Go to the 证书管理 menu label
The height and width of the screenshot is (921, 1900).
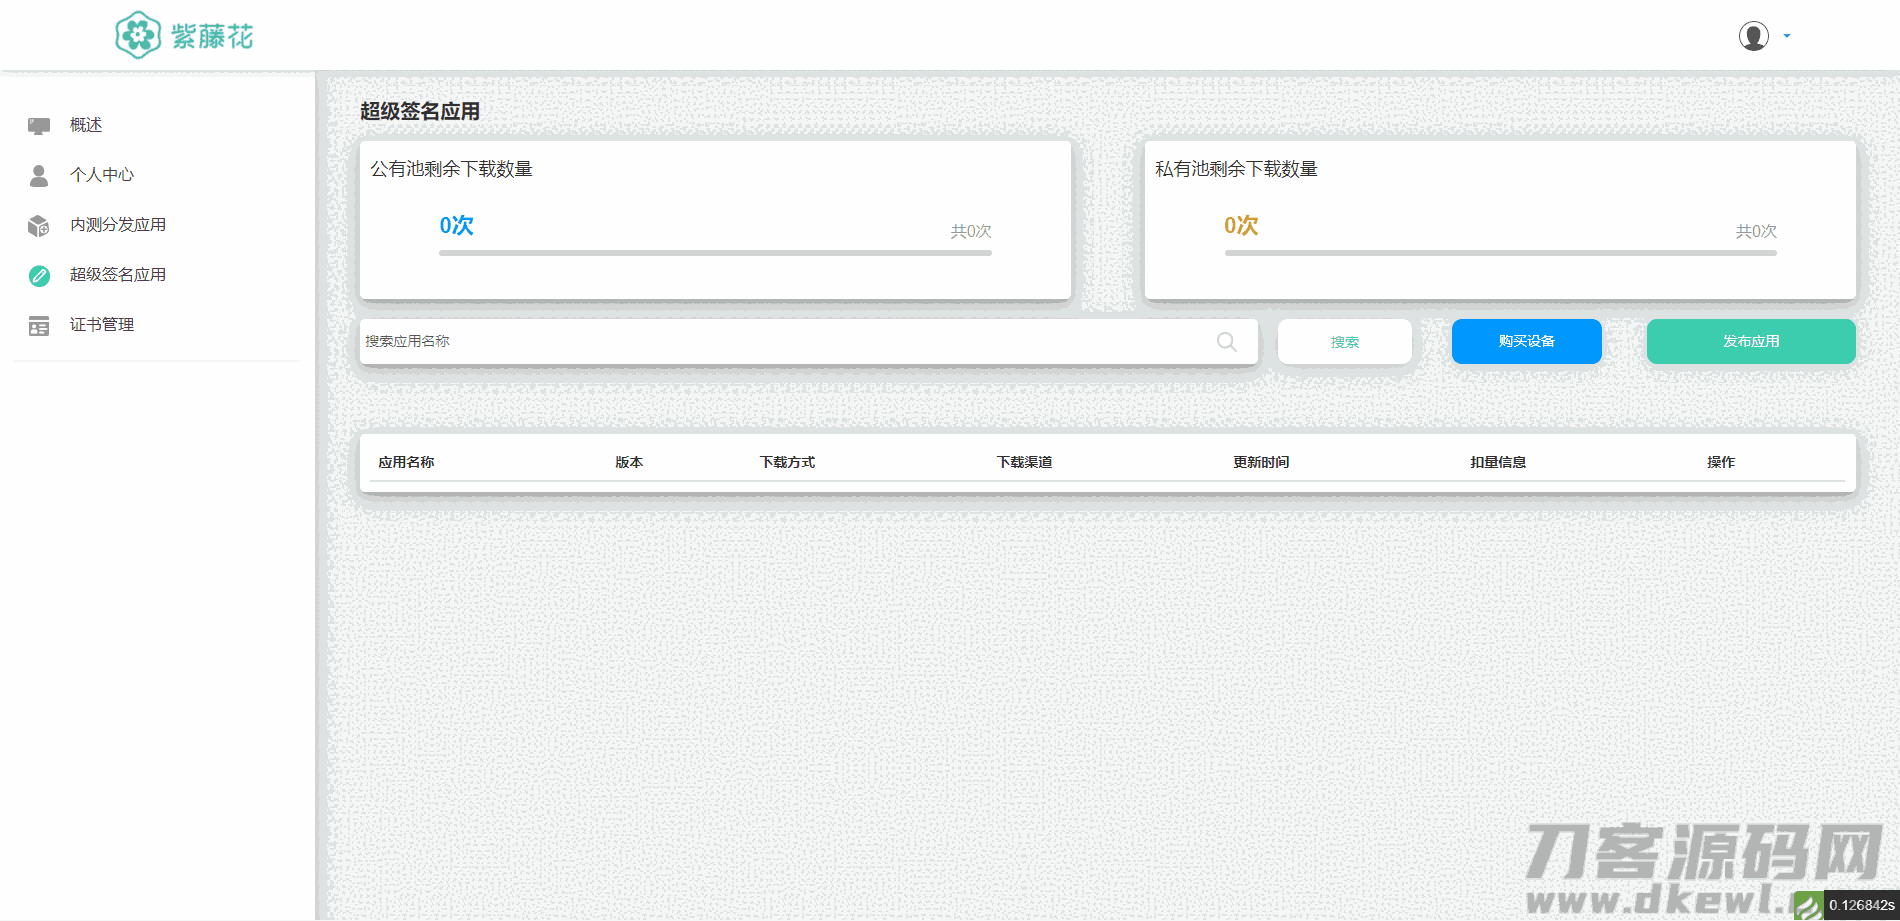pyautogui.click(x=102, y=325)
